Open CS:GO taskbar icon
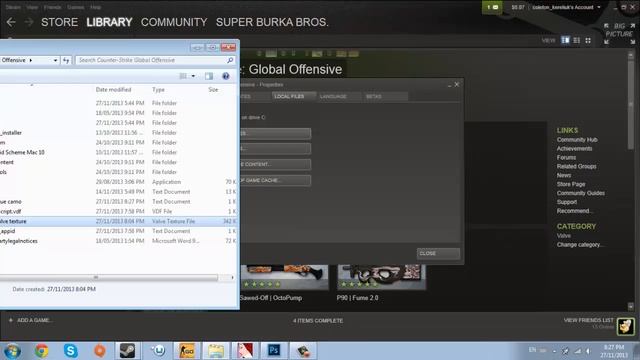Viewport: 640px width, 360px height. (187, 351)
